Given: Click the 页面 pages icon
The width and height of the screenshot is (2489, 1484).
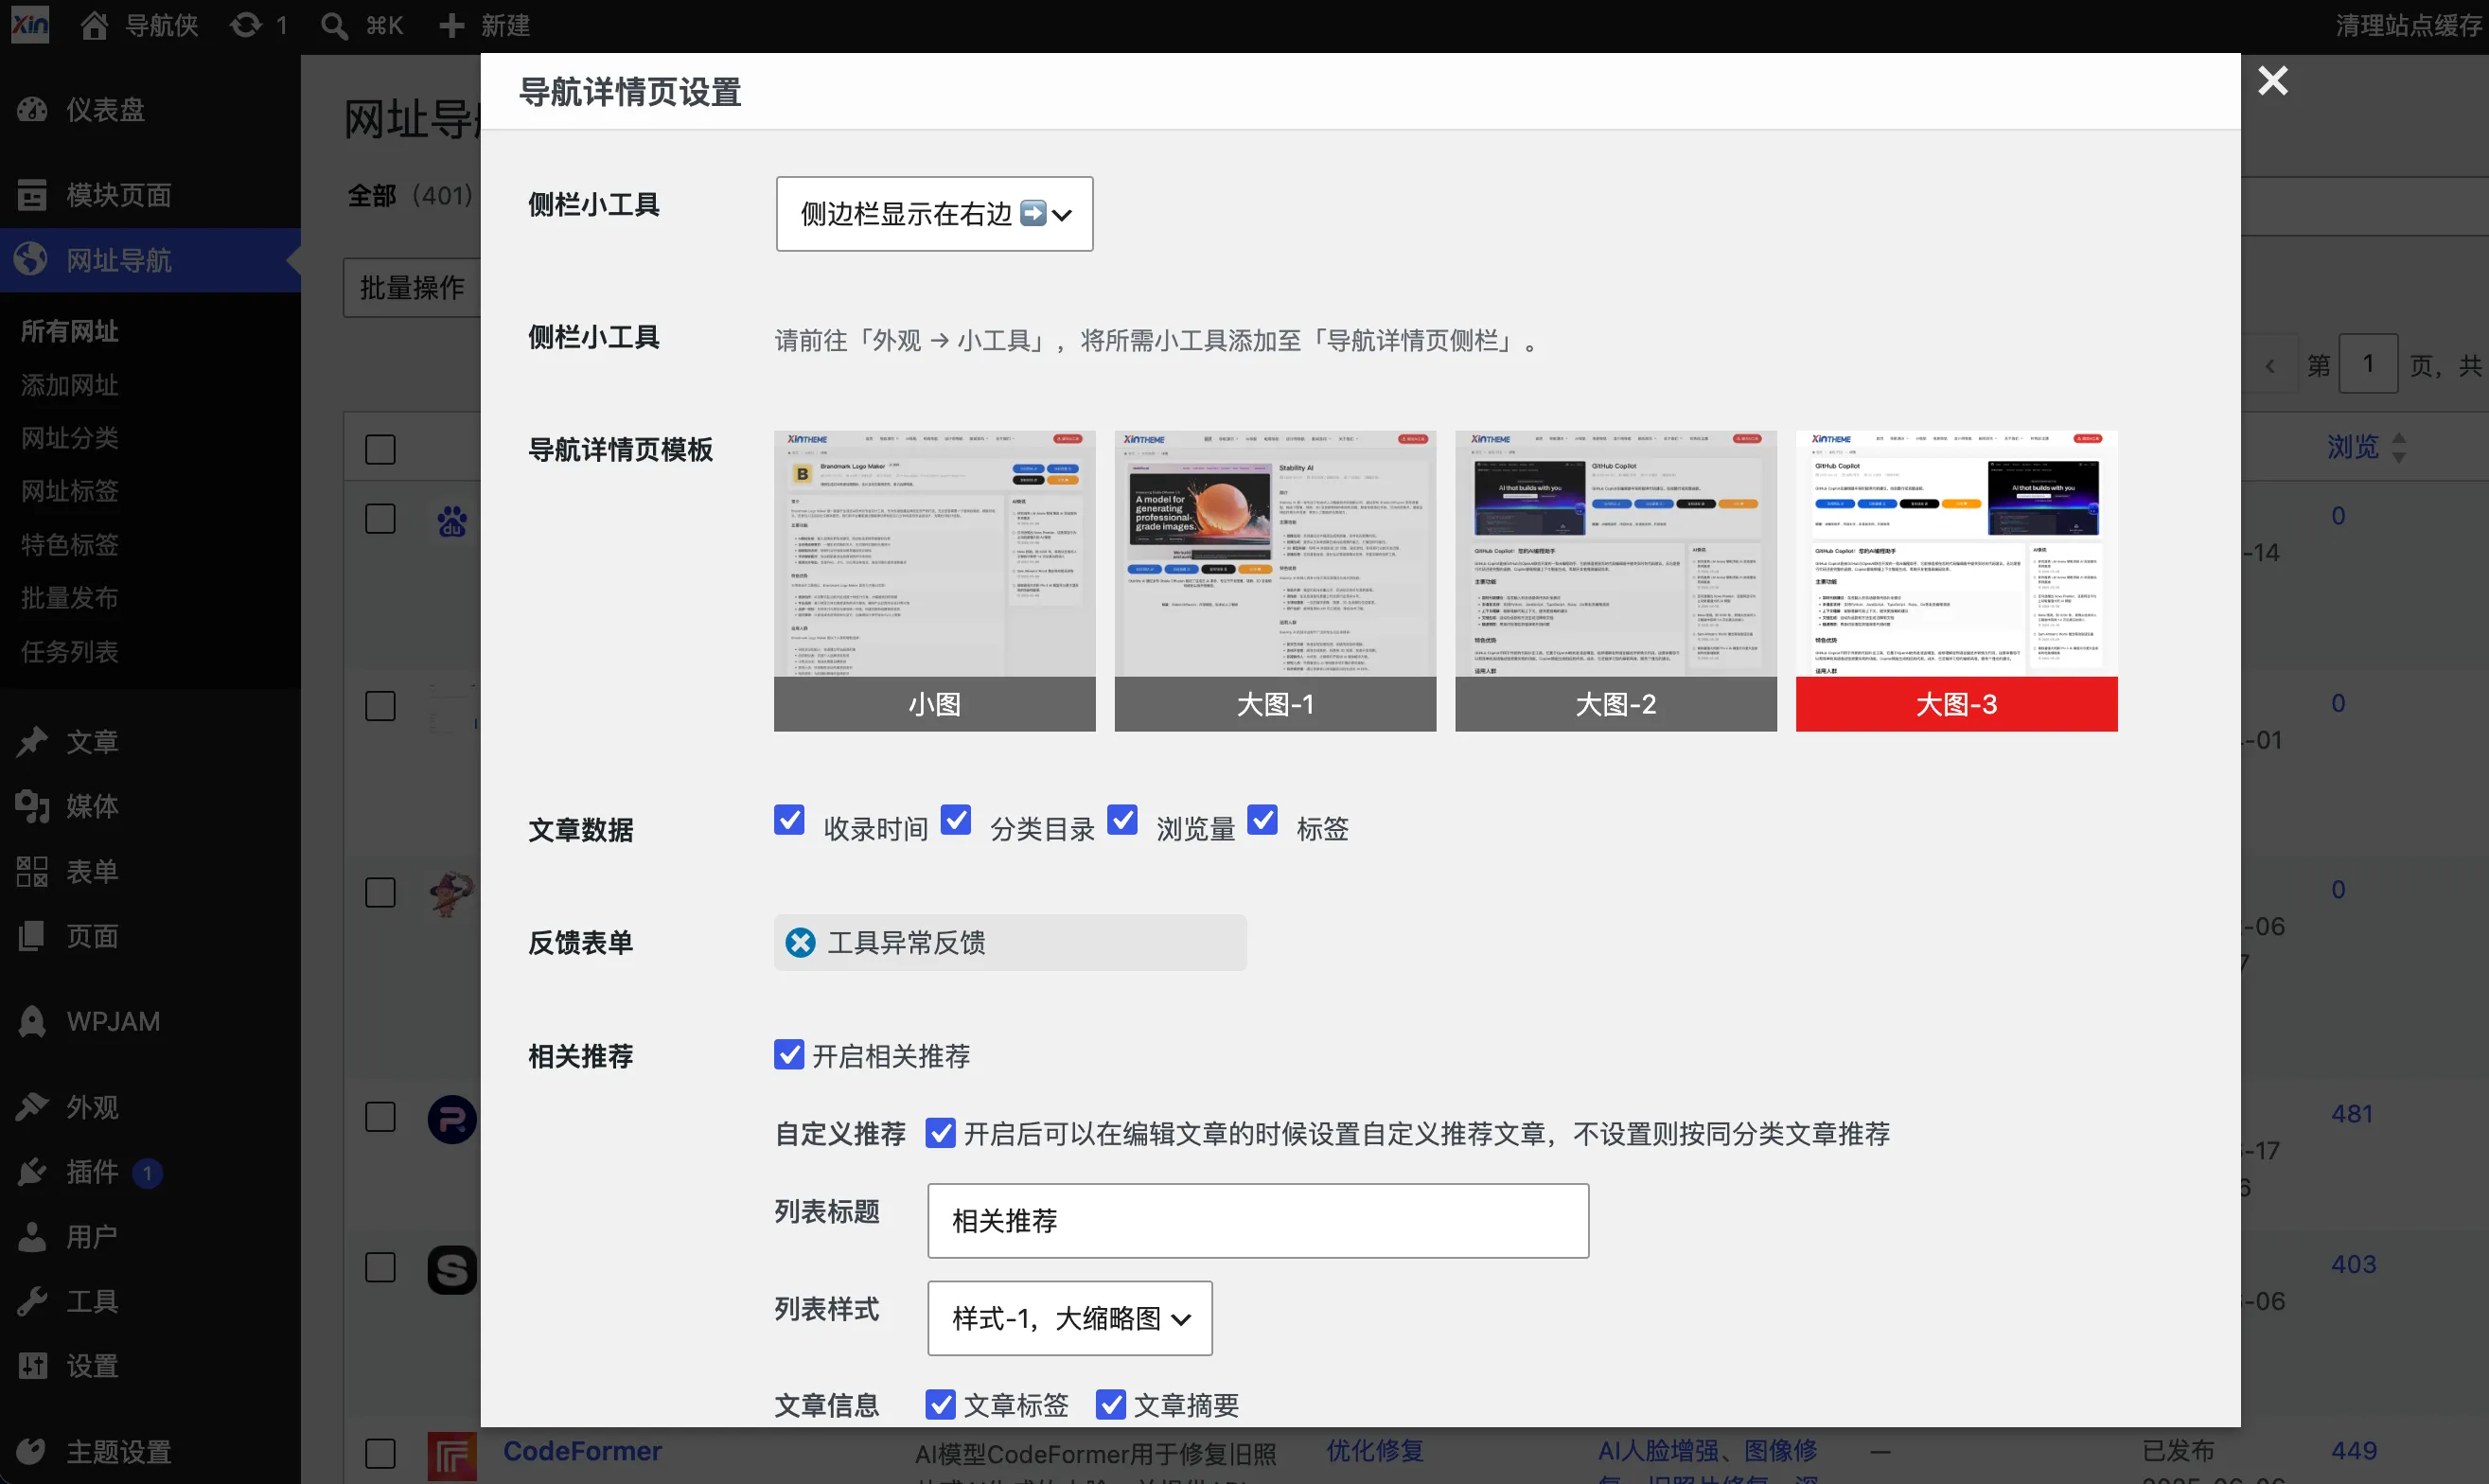Looking at the screenshot, I should coord(32,936).
